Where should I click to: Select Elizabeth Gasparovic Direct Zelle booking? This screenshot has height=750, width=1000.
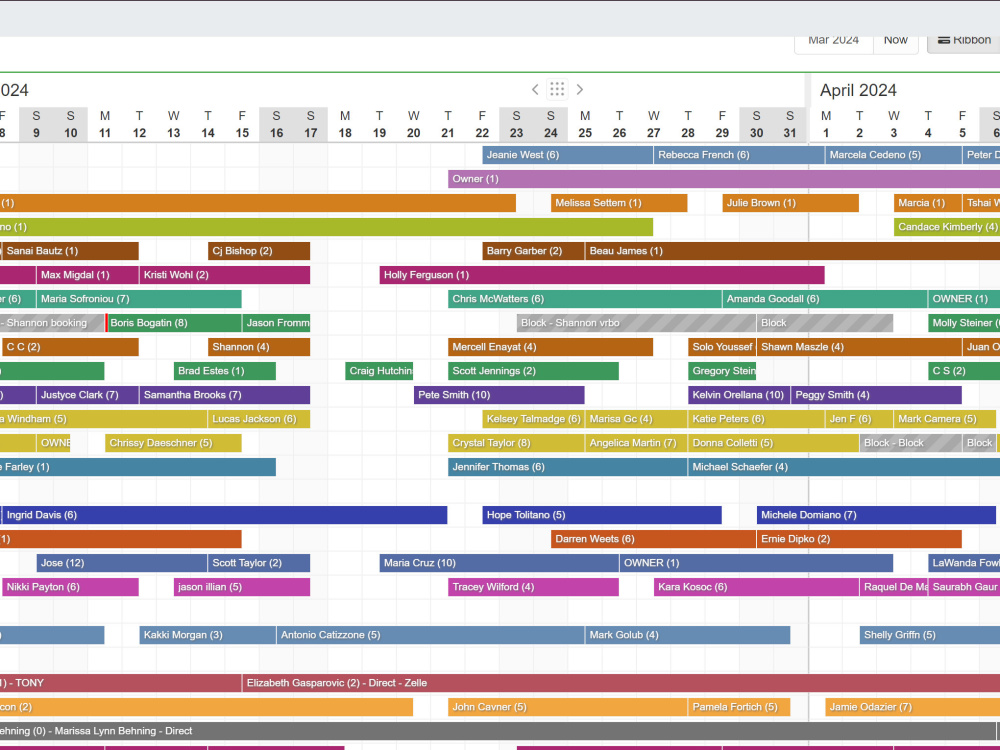[x=621, y=683]
